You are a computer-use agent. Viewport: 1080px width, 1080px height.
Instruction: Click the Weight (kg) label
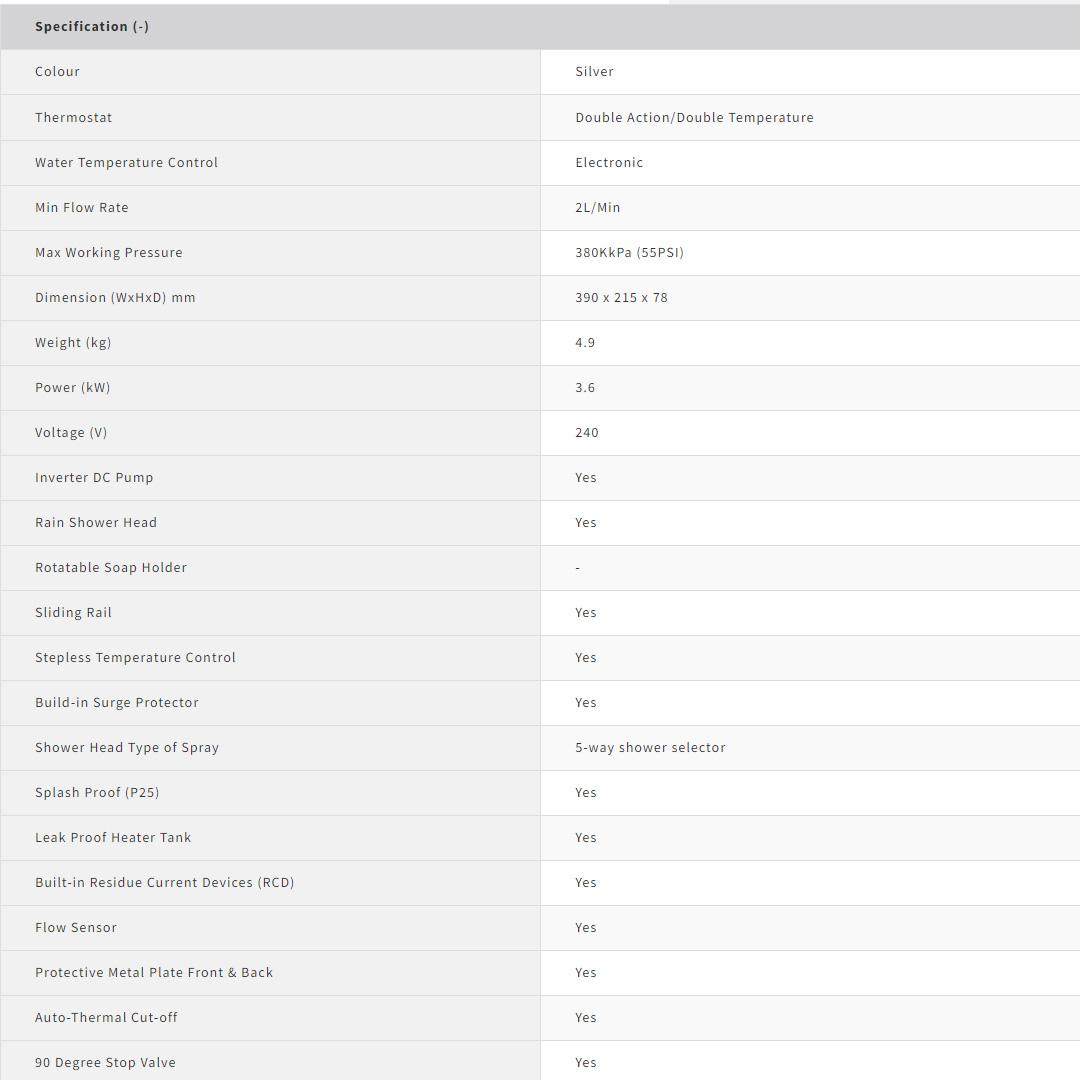[73, 343]
